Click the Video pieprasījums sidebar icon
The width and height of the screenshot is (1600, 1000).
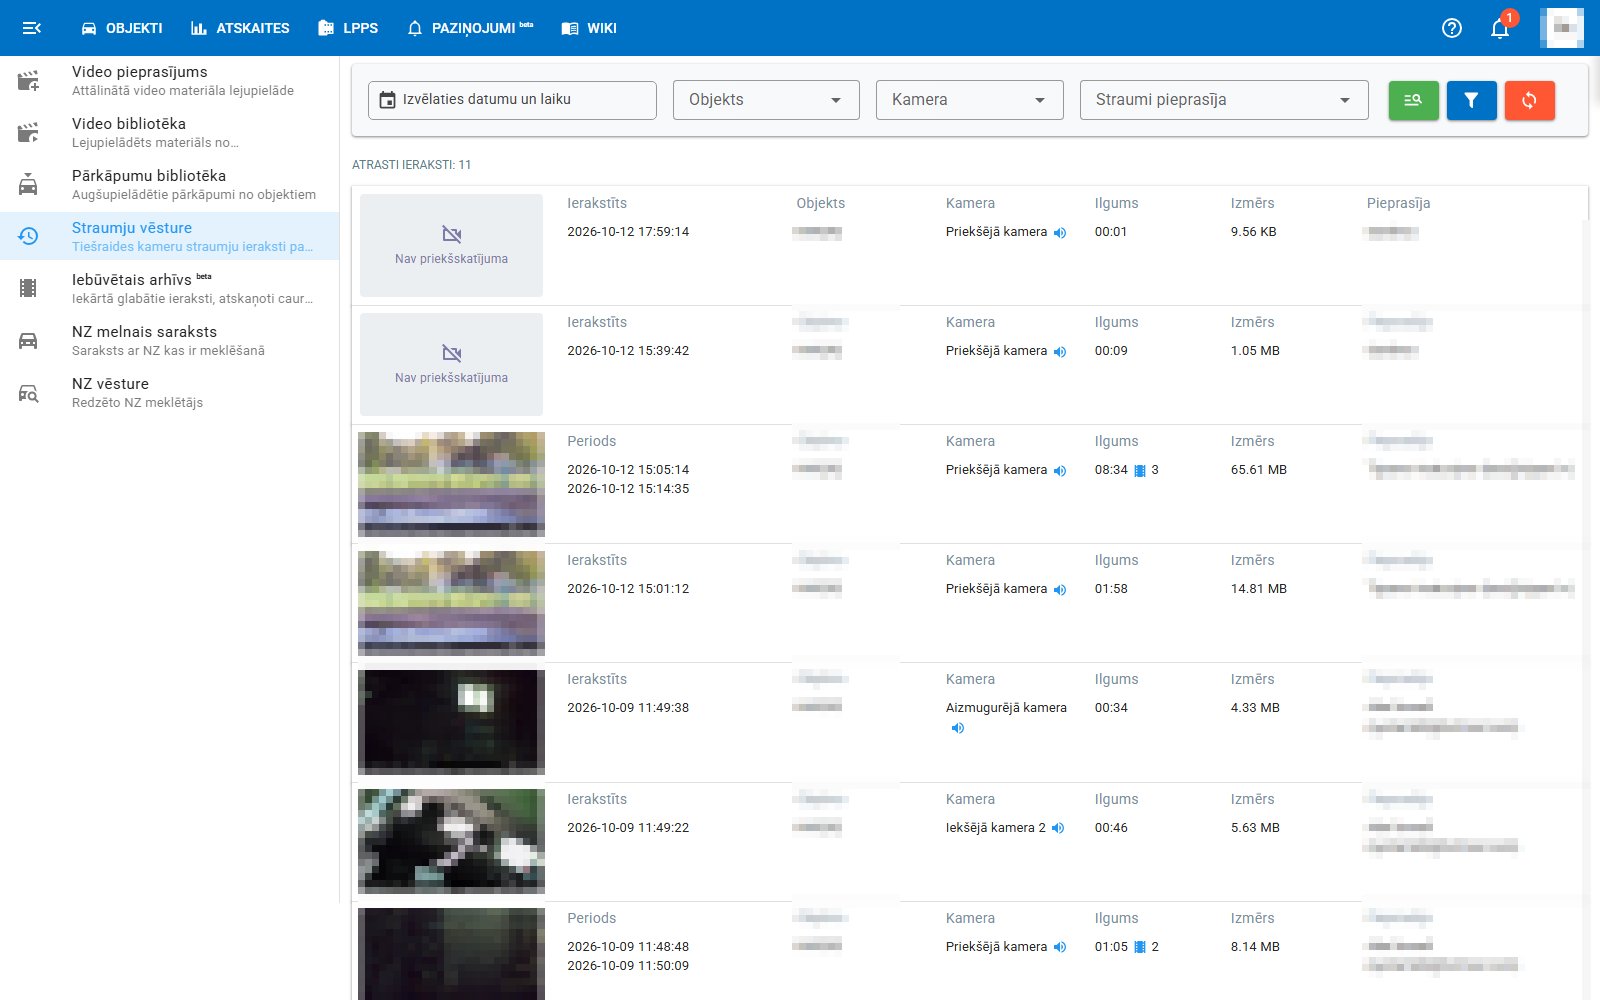point(28,81)
